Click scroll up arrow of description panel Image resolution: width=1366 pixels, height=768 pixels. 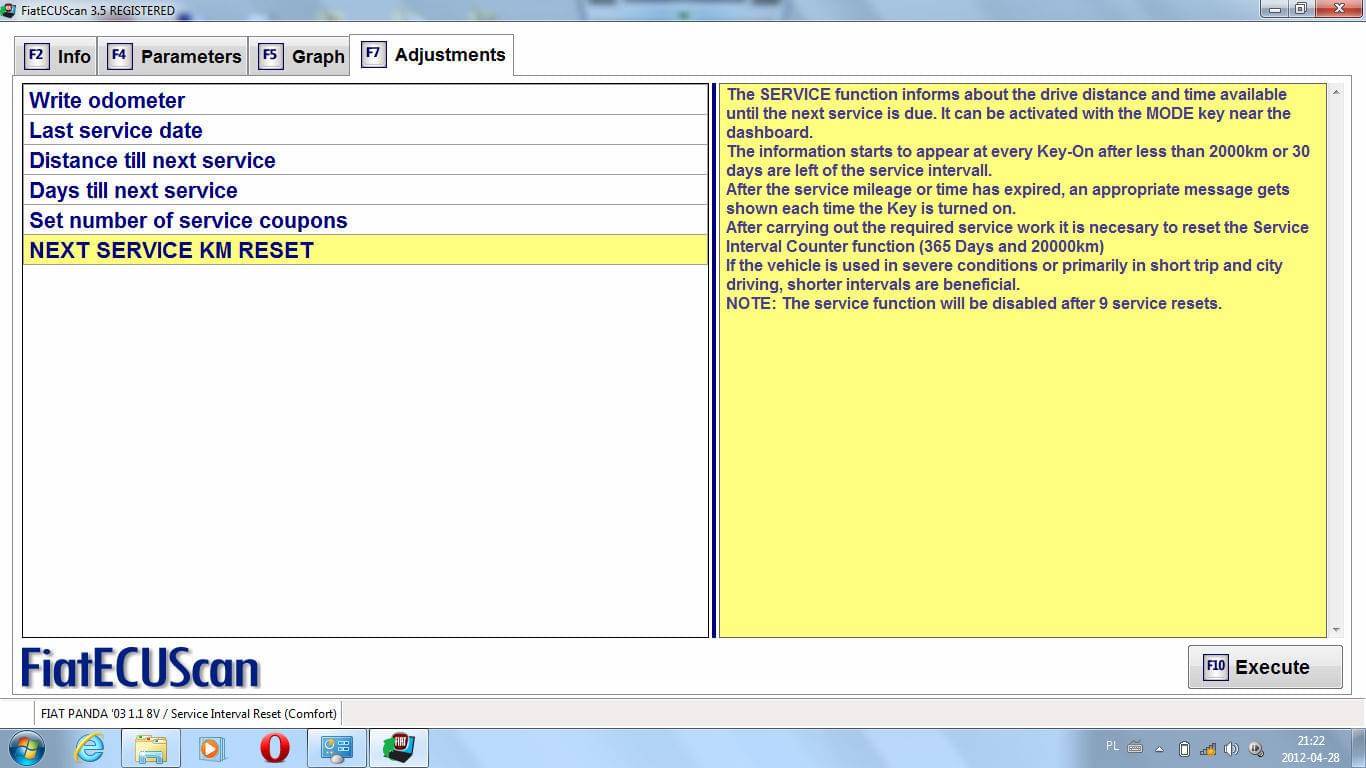(1336, 93)
